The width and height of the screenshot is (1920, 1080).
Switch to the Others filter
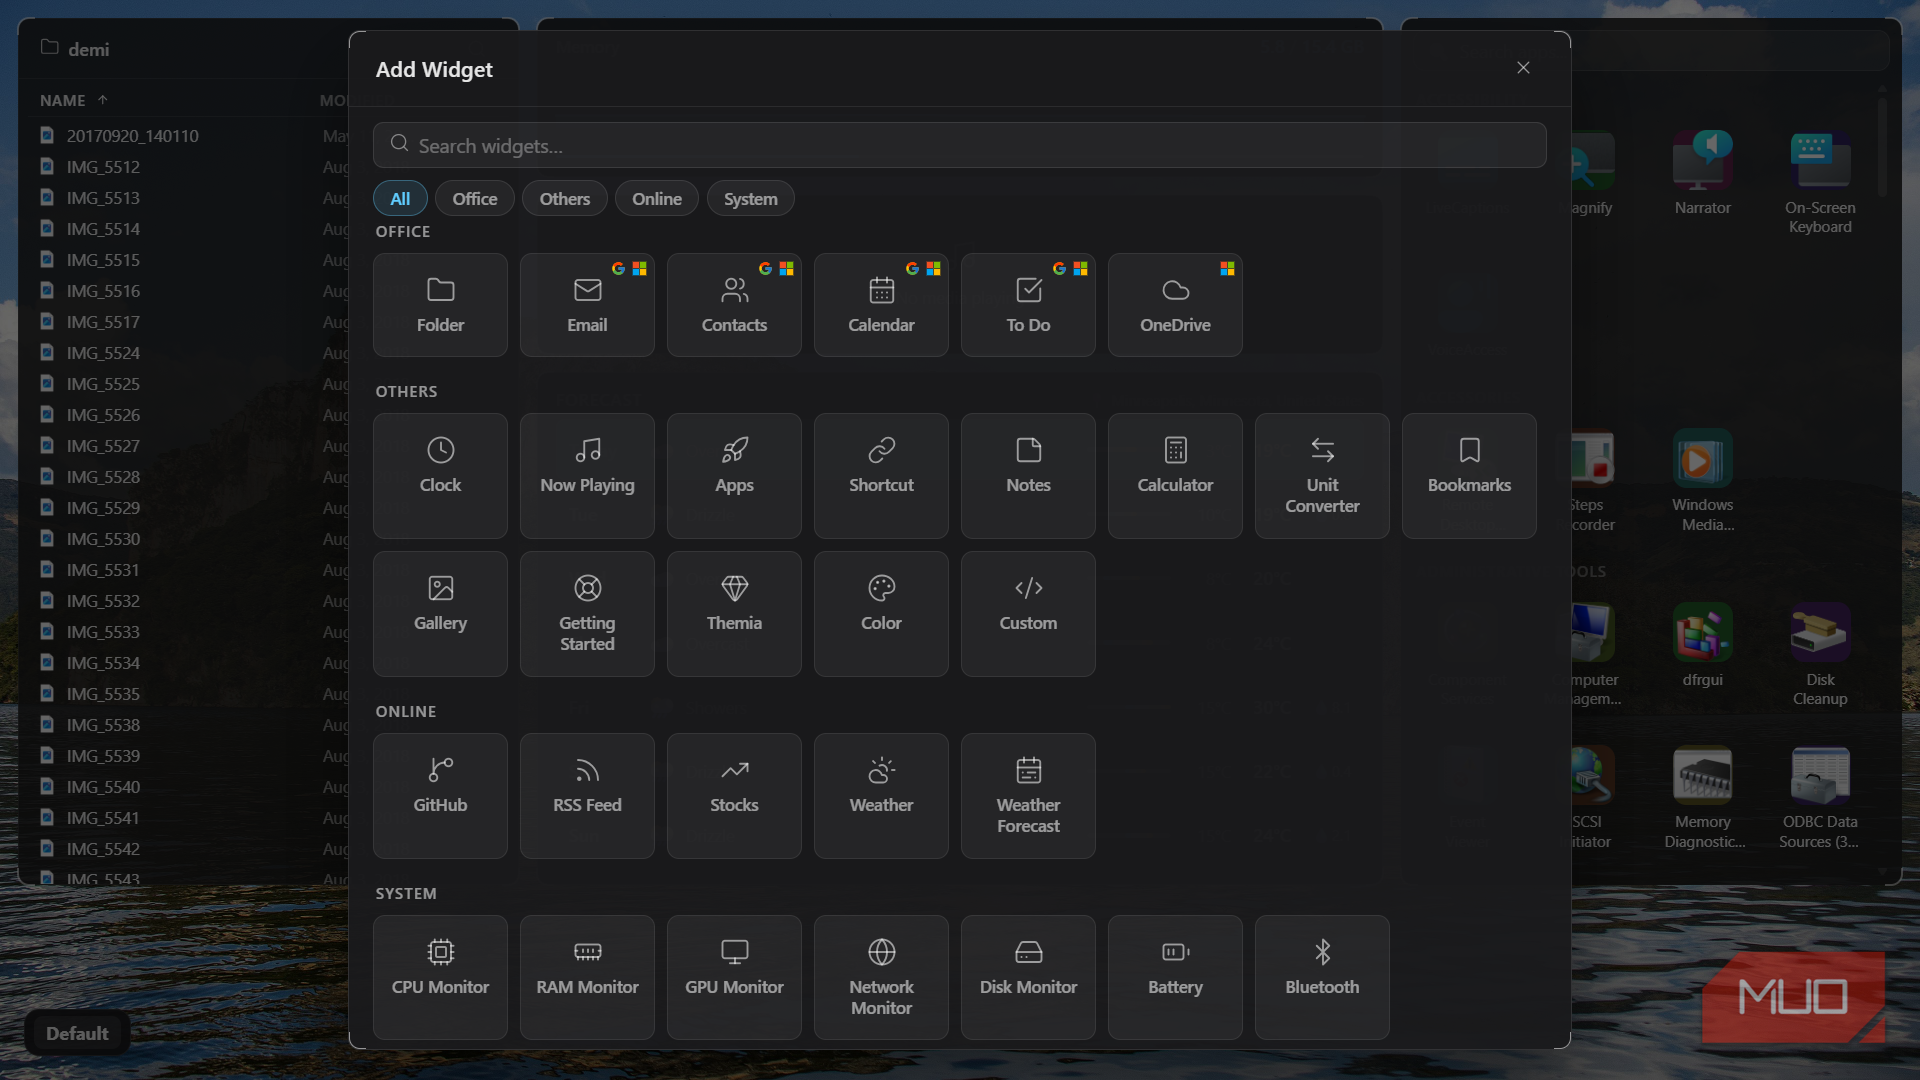565,199
